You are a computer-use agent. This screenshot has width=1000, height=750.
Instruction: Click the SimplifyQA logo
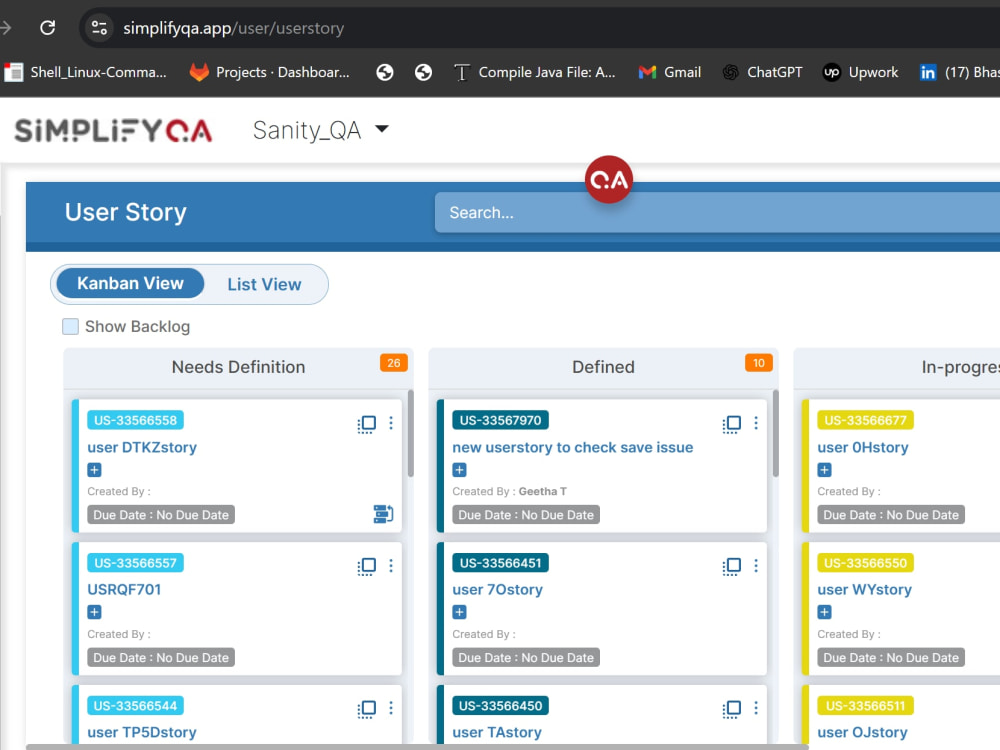pyautogui.click(x=113, y=131)
